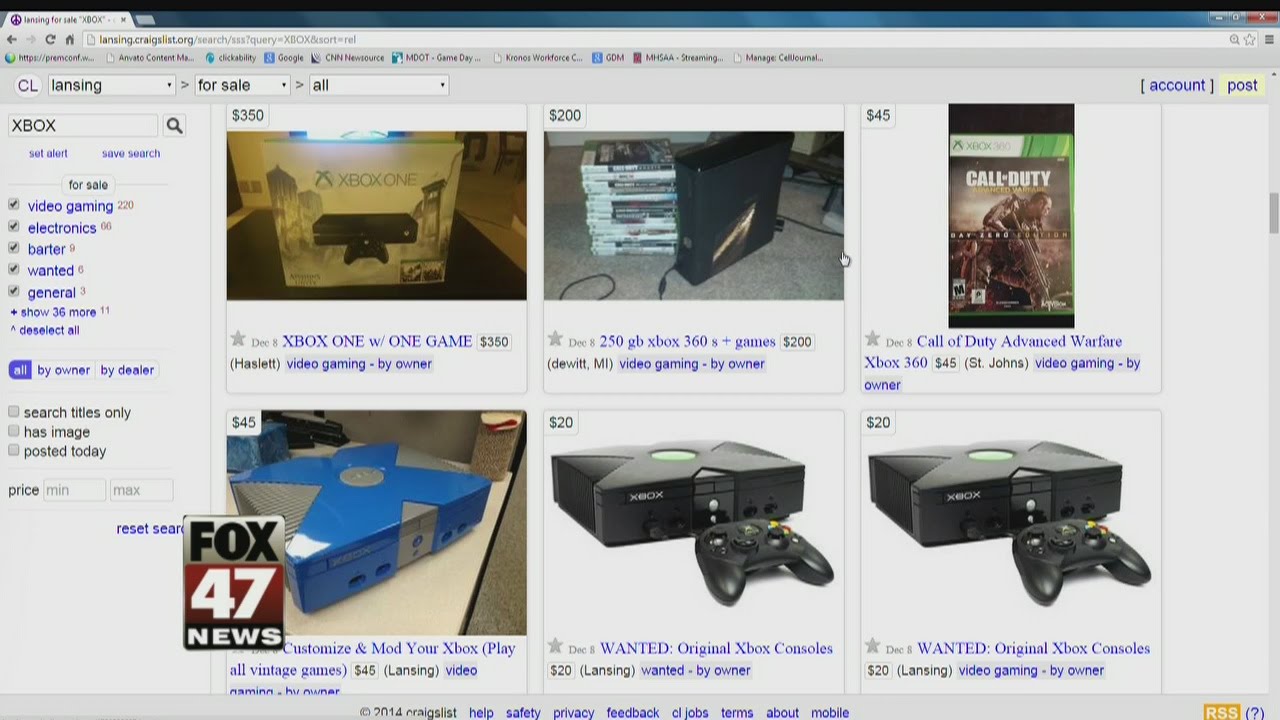Open the Anvato Content Ma... bookmark

pyautogui.click(x=149, y=58)
